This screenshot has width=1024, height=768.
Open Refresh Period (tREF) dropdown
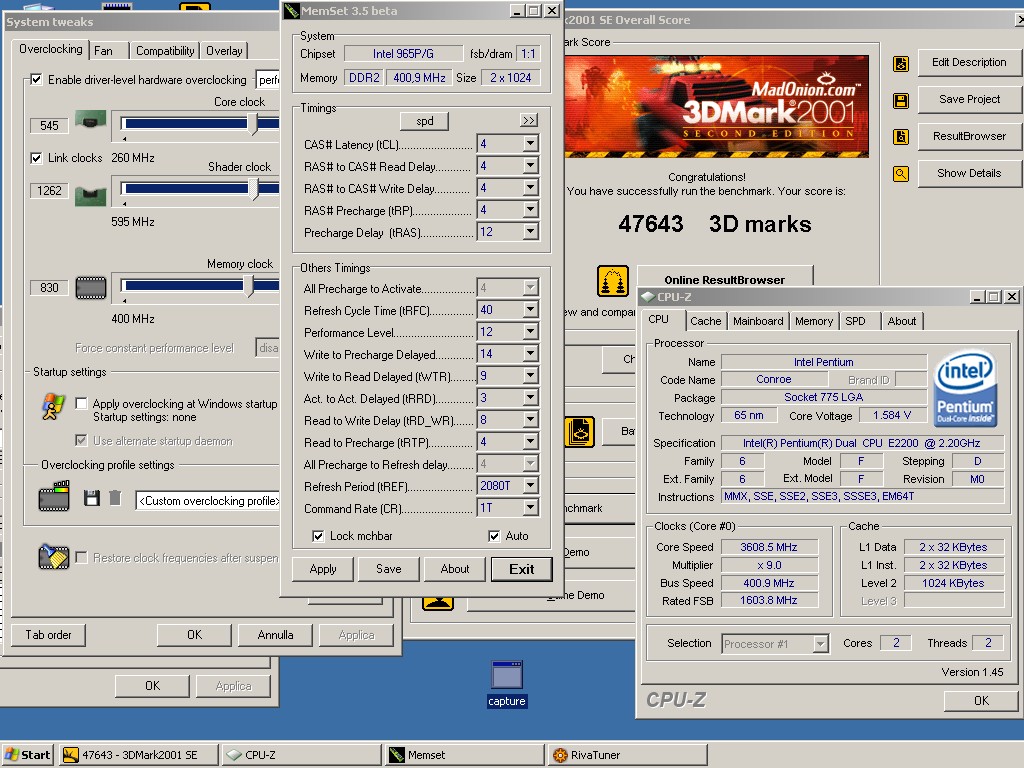530,486
